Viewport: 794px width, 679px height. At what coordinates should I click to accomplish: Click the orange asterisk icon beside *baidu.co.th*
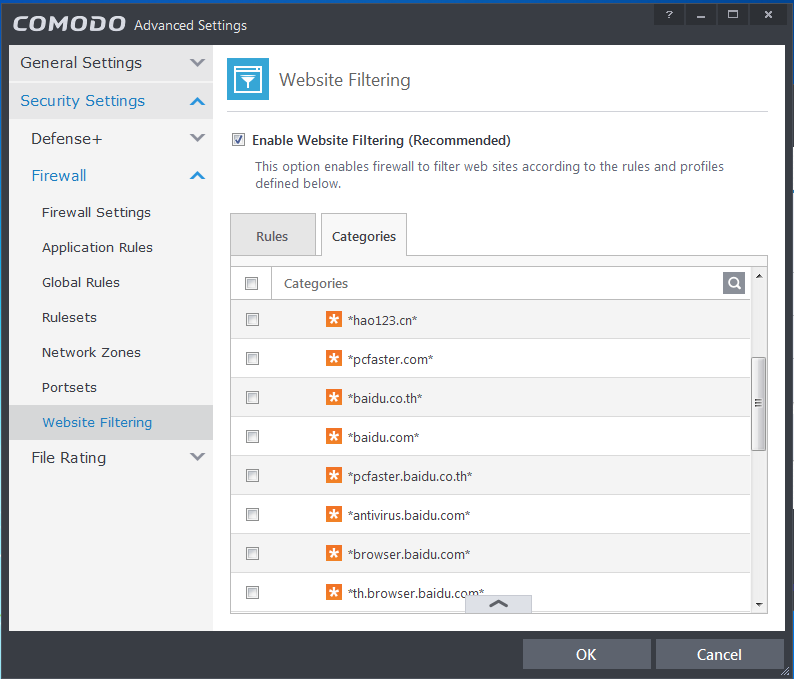click(x=334, y=397)
